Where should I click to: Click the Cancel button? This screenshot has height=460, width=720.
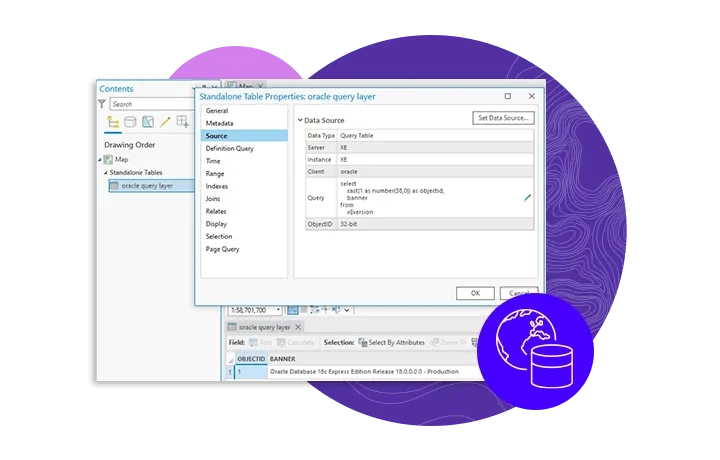(x=519, y=293)
